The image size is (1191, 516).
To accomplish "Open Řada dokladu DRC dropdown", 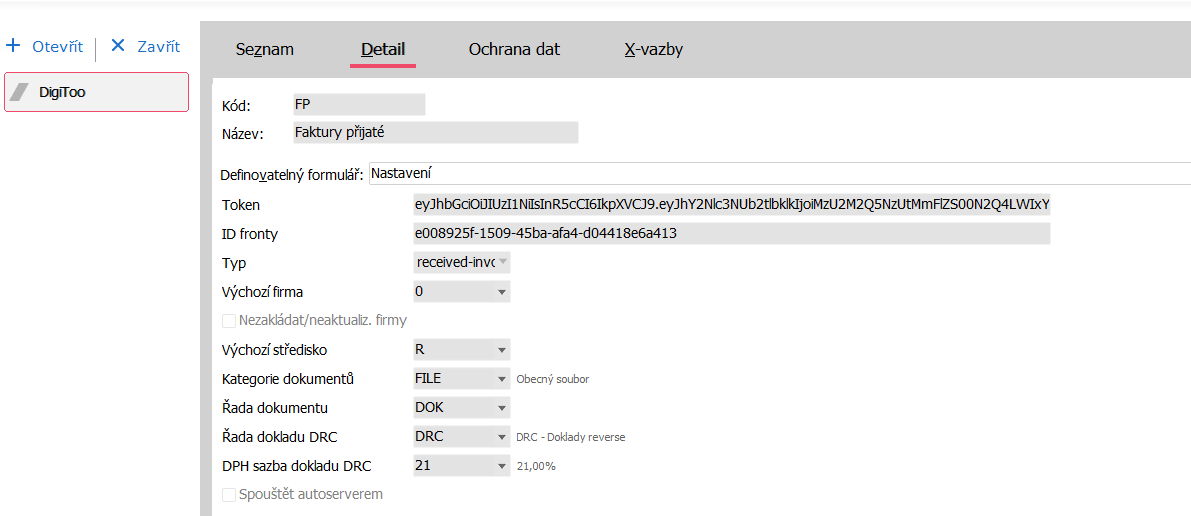I will pos(502,437).
